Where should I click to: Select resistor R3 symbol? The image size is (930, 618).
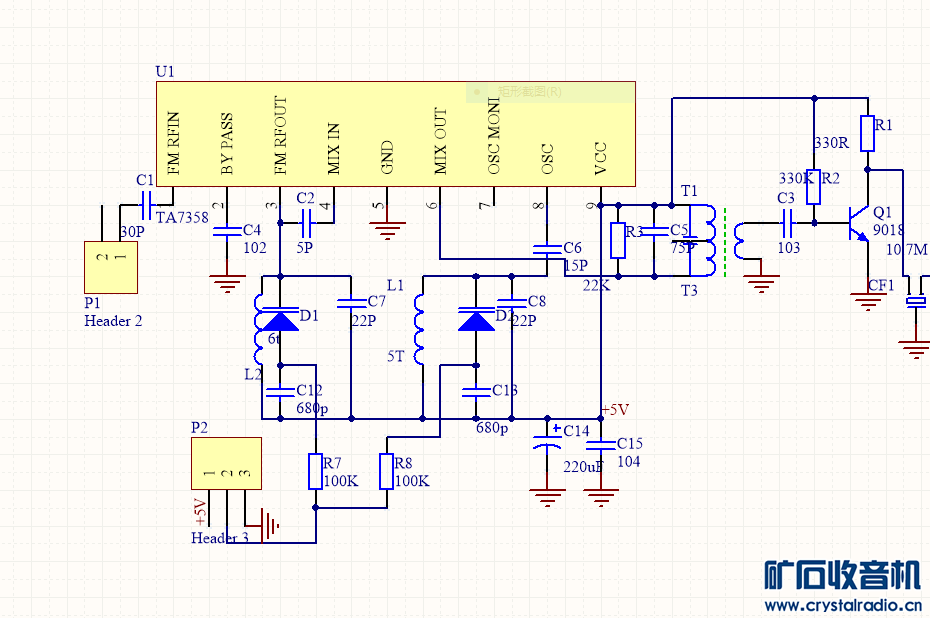click(x=618, y=241)
